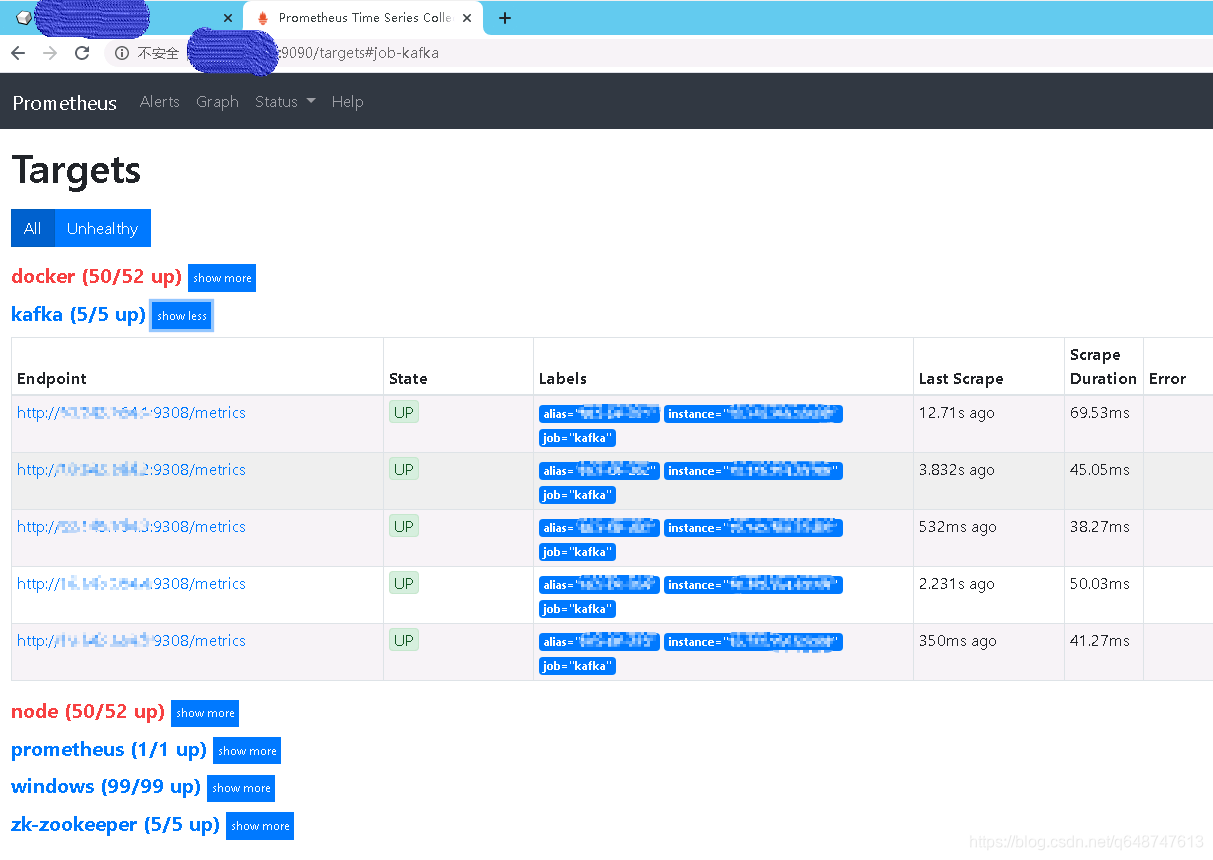The width and height of the screenshot is (1213, 860).
Task: Open the Alerts menu item
Action: tap(160, 102)
